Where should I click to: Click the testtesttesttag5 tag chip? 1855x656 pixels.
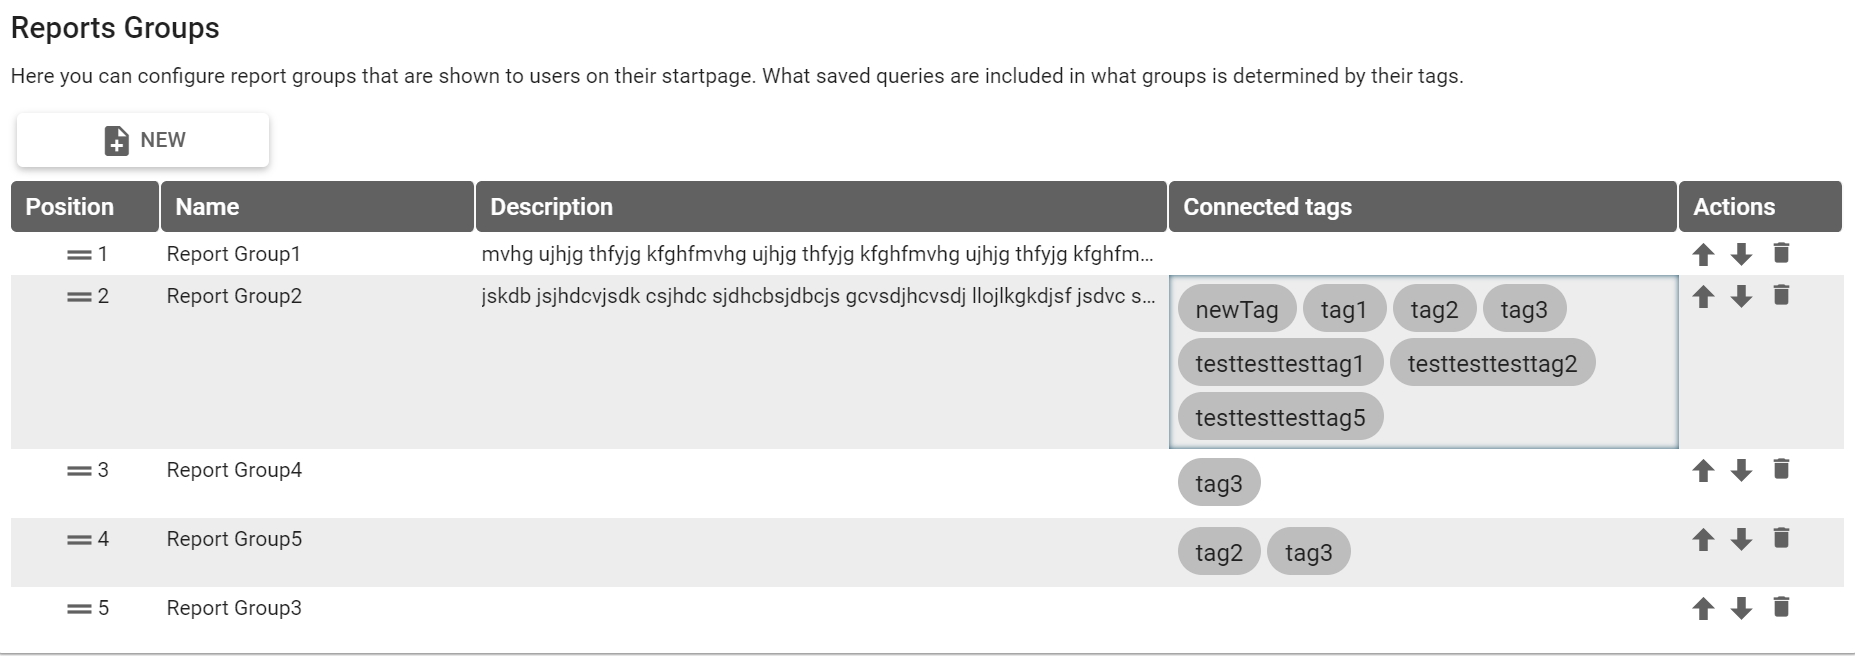pos(1280,418)
